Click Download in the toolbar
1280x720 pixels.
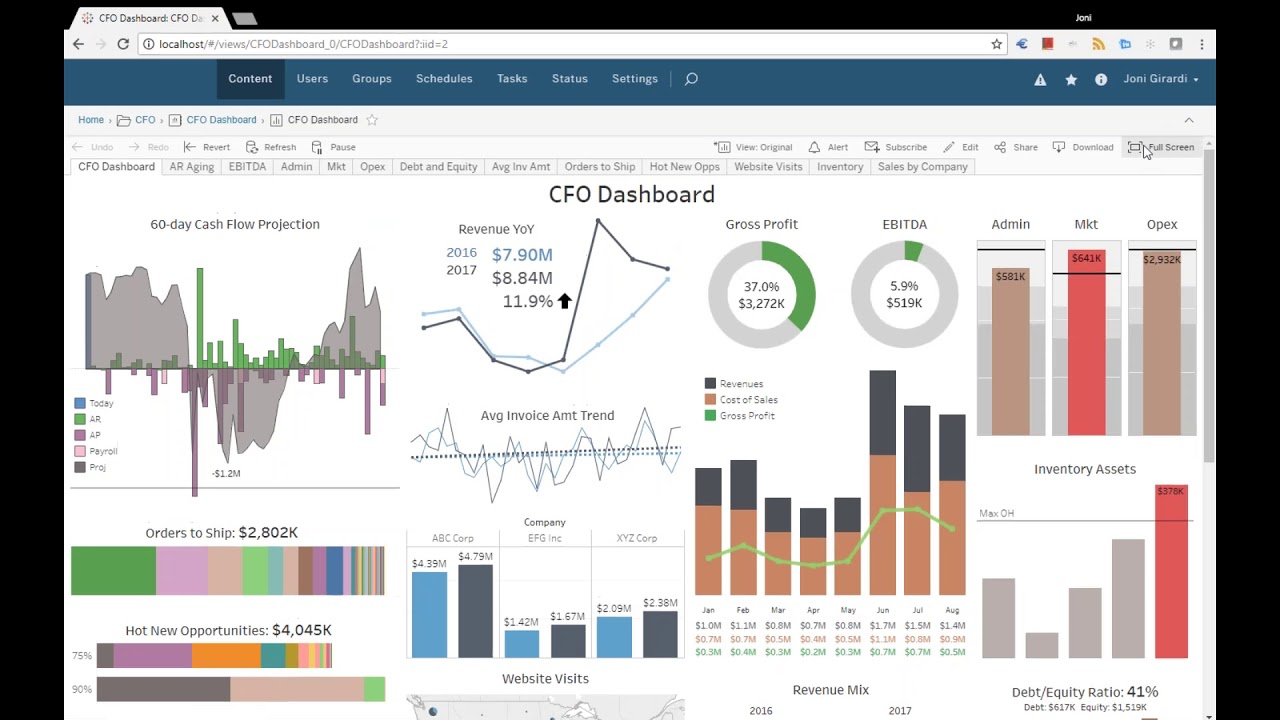tap(1083, 147)
